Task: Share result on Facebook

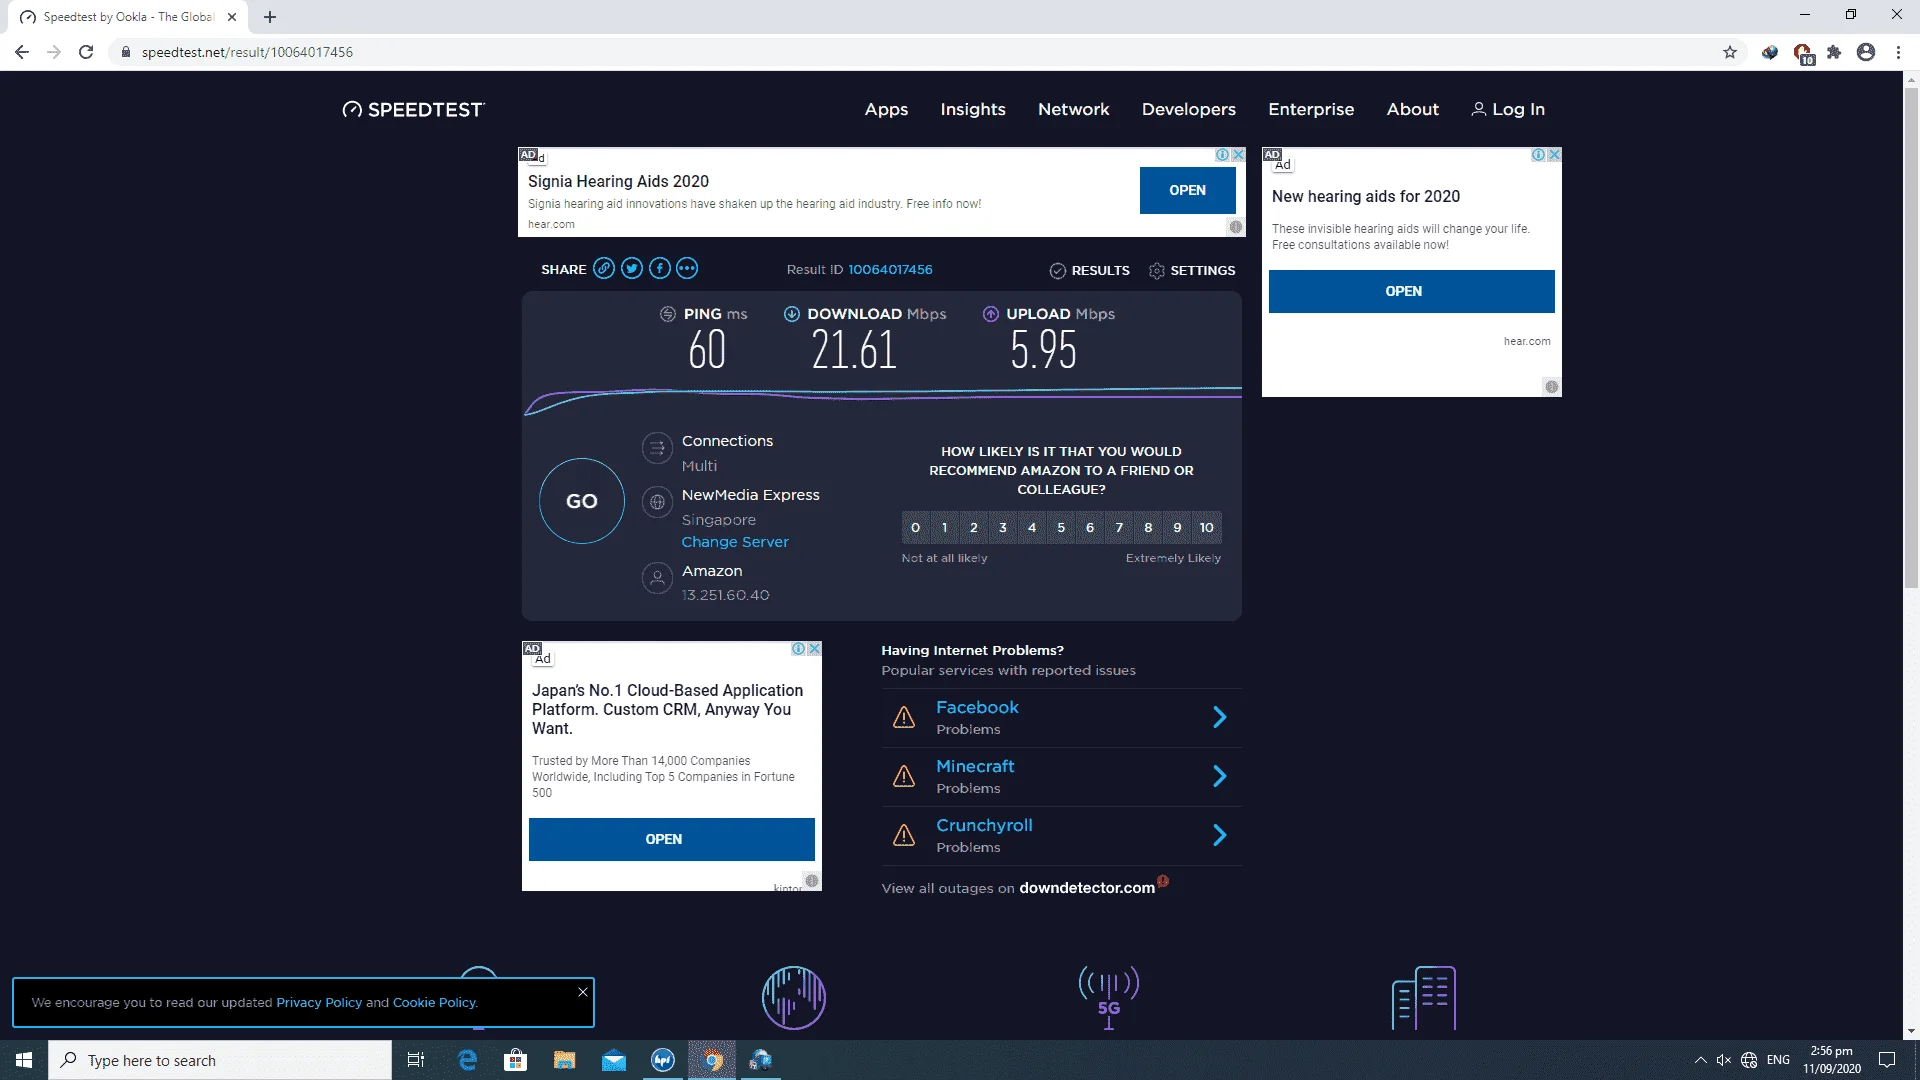Action: pos(659,268)
